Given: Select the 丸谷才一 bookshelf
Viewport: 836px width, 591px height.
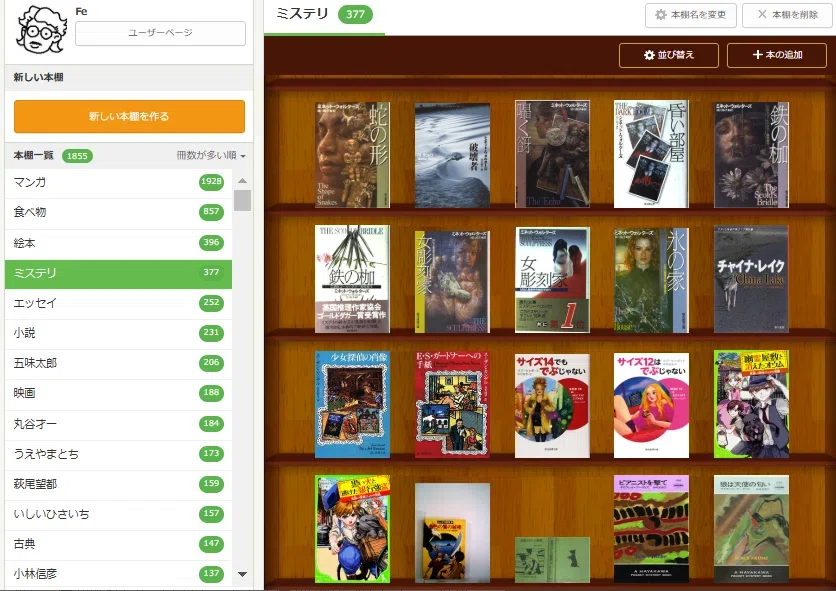Looking at the screenshot, I should (x=118, y=424).
